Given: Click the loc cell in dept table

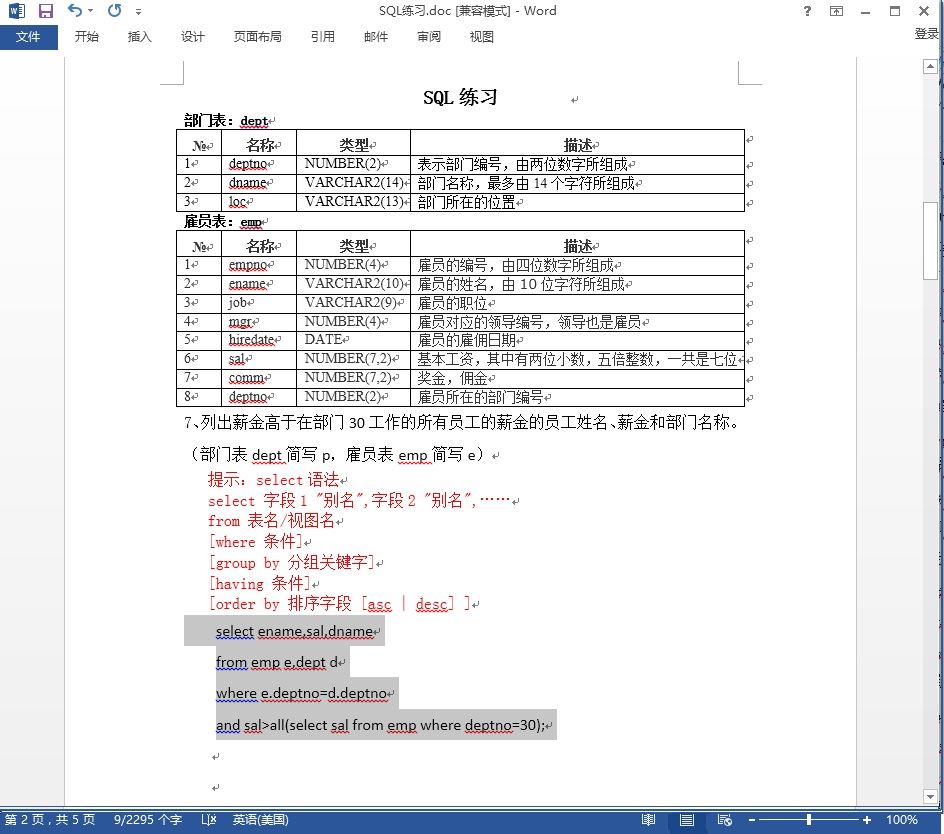Looking at the screenshot, I should (x=259, y=202).
